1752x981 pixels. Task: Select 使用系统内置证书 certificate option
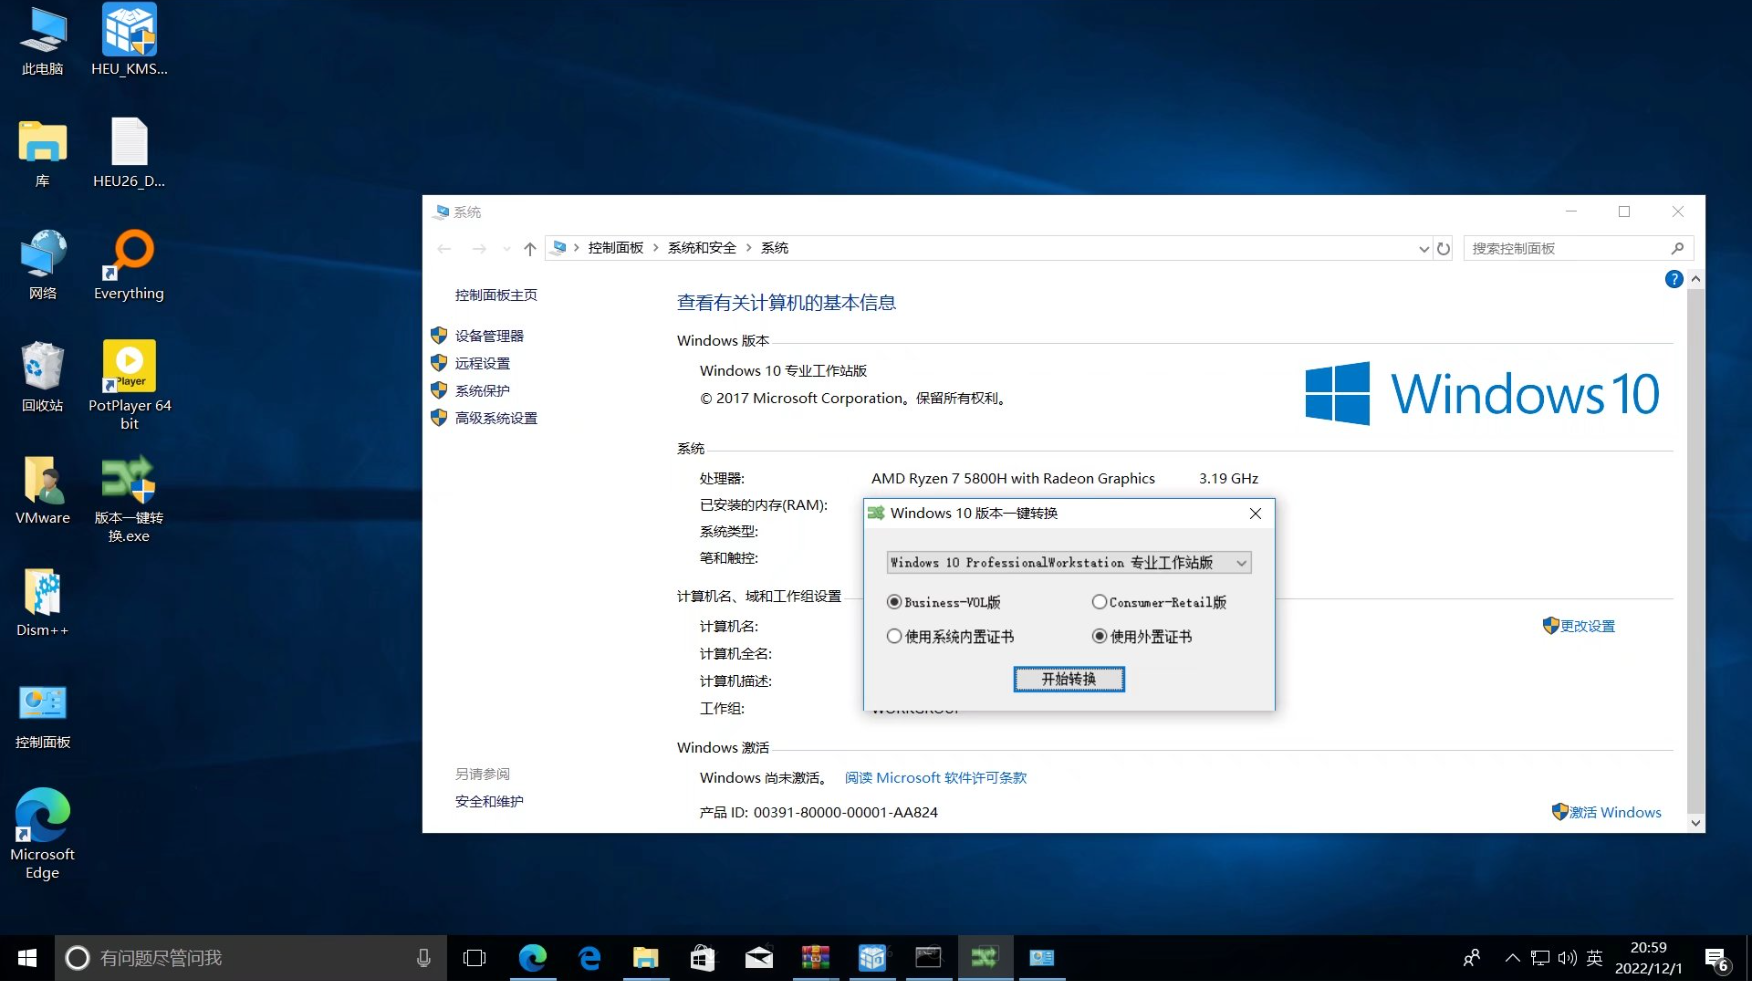click(x=894, y=636)
